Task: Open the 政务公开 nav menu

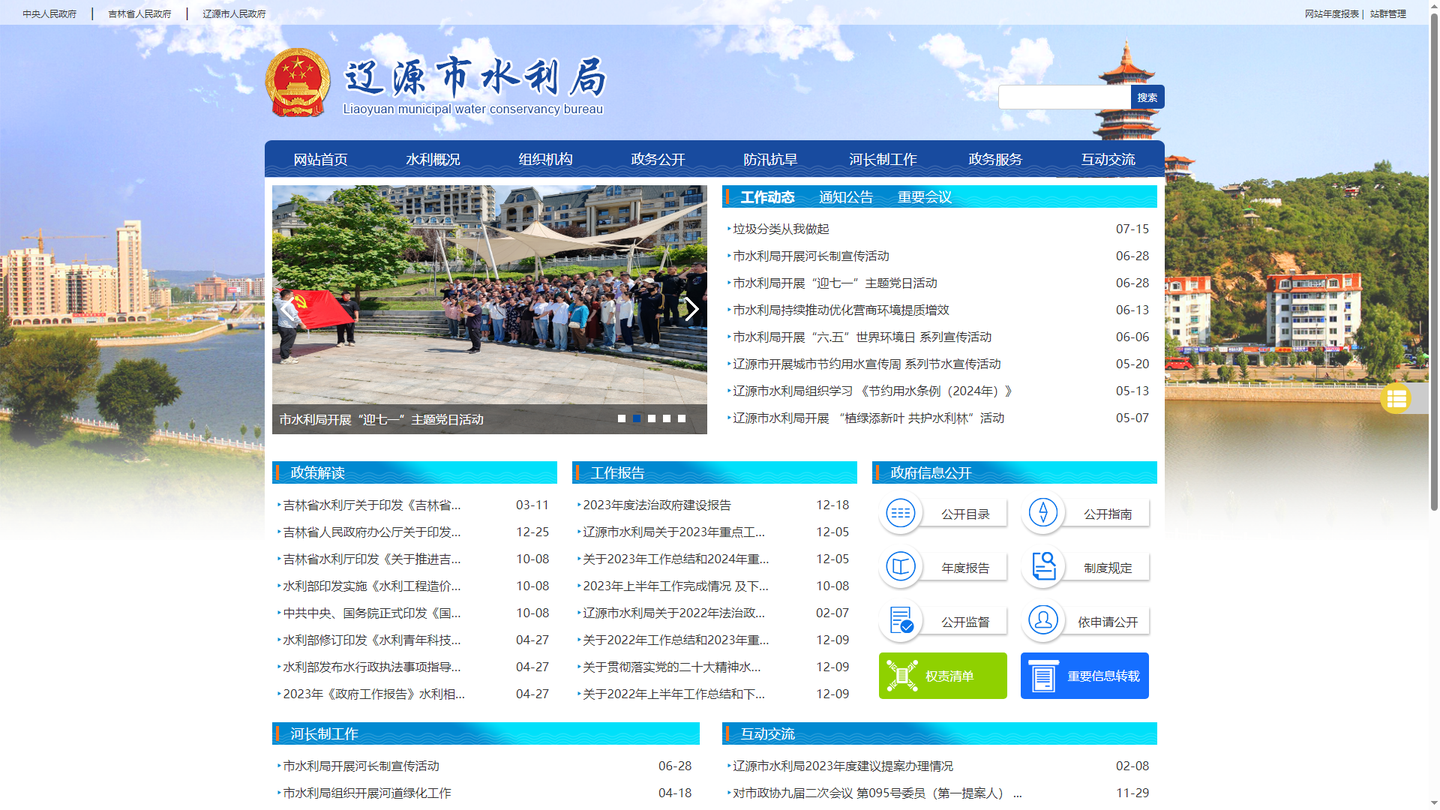Action: pyautogui.click(x=658, y=159)
